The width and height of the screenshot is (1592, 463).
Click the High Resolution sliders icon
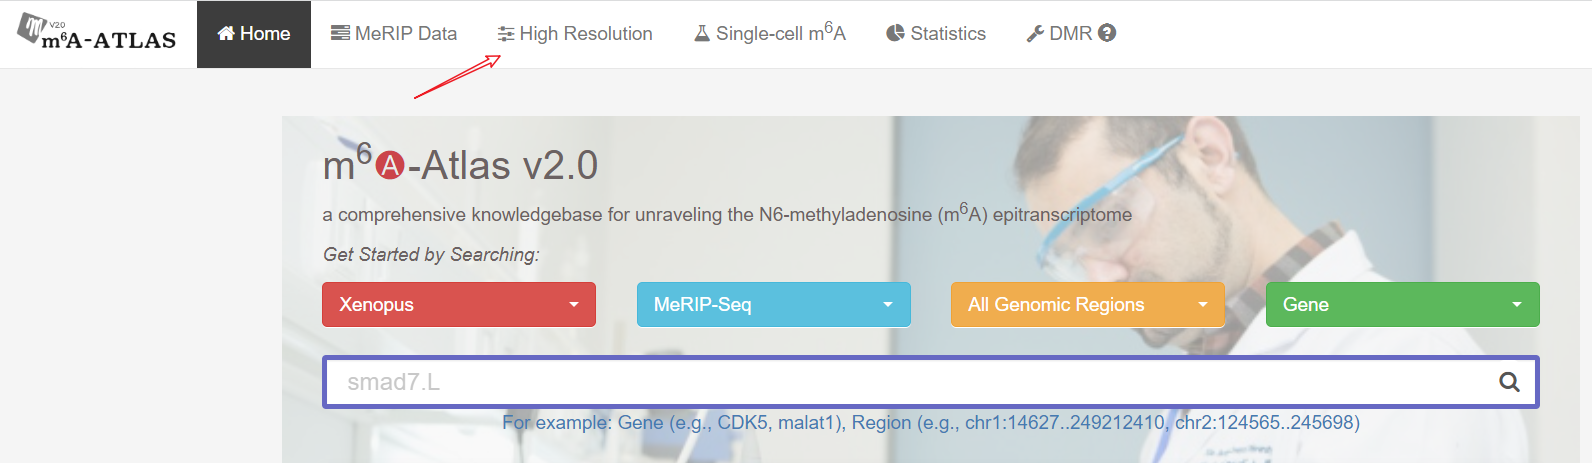pyautogui.click(x=506, y=34)
